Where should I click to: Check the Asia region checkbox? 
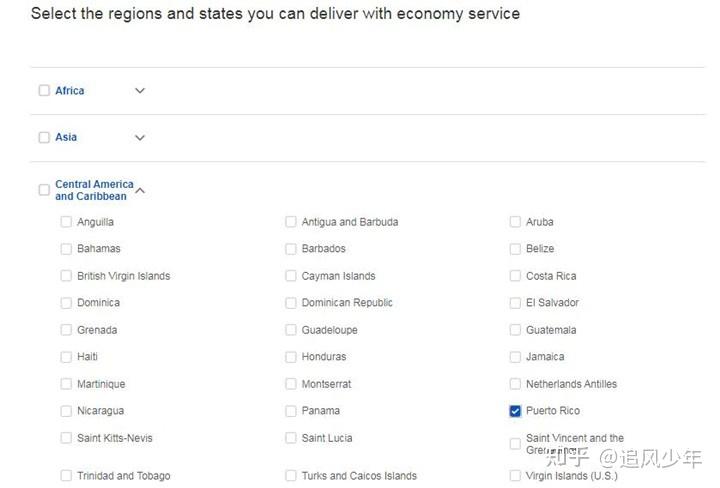tap(44, 138)
